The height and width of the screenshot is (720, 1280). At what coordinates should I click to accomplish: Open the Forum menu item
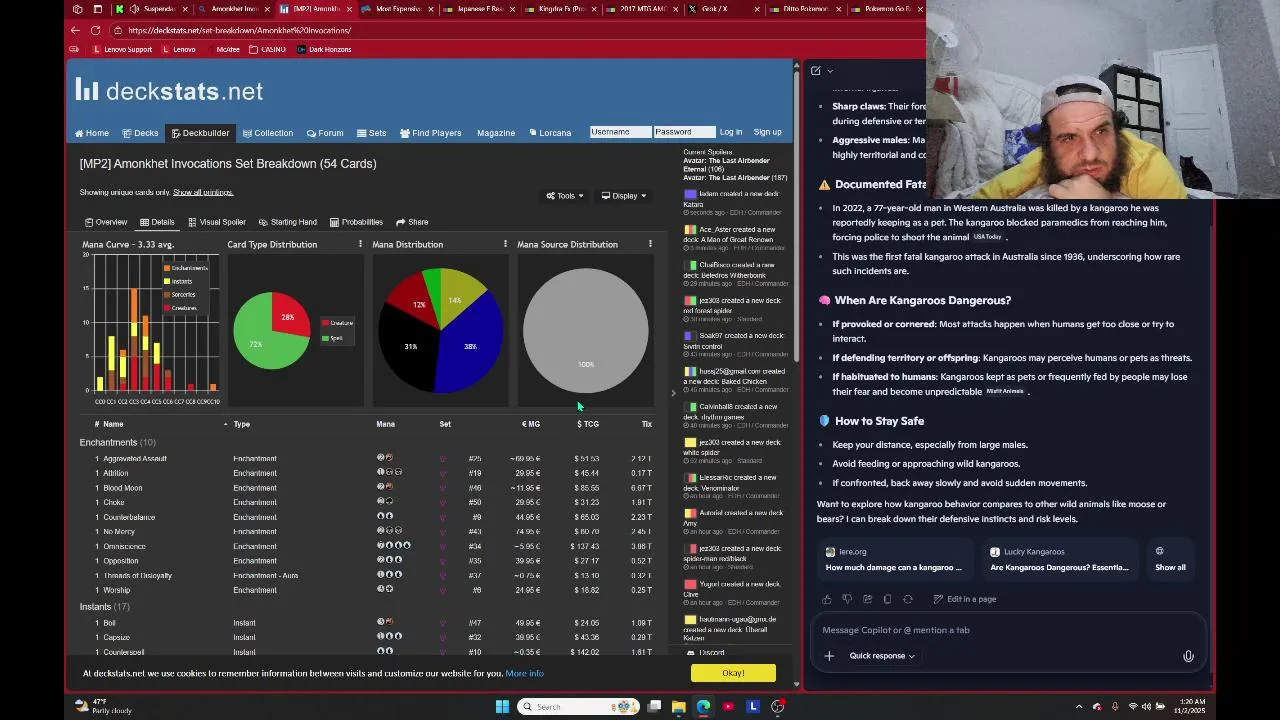(x=325, y=133)
